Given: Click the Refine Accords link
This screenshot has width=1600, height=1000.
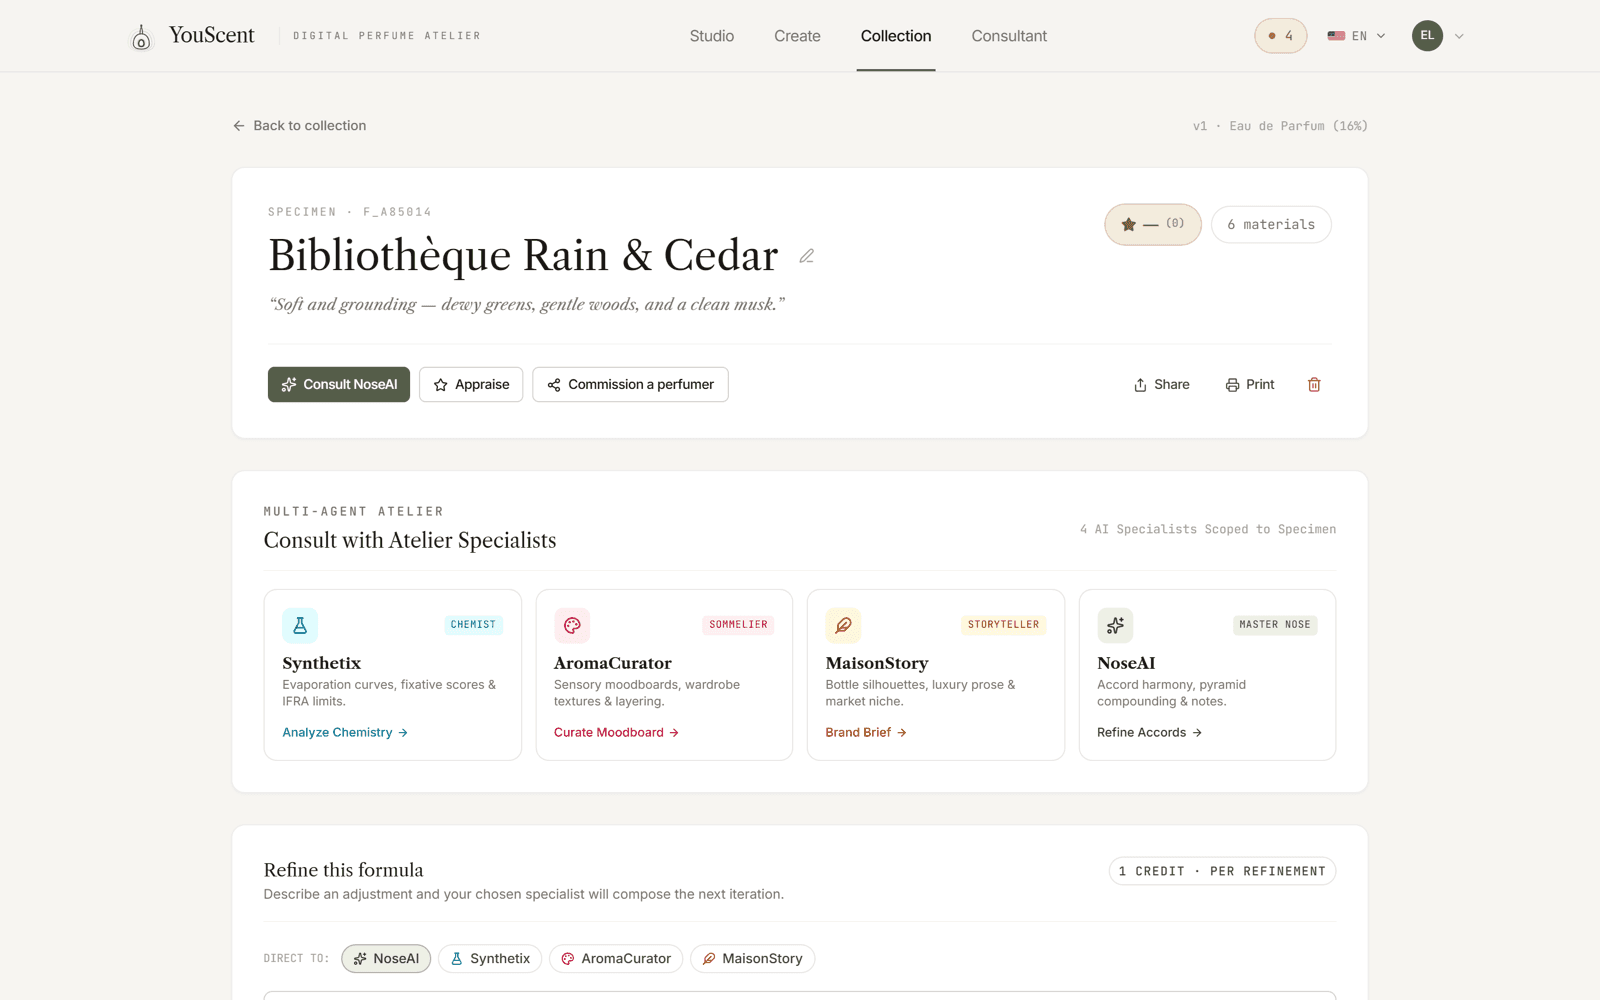Looking at the screenshot, I should coord(1149,733).
